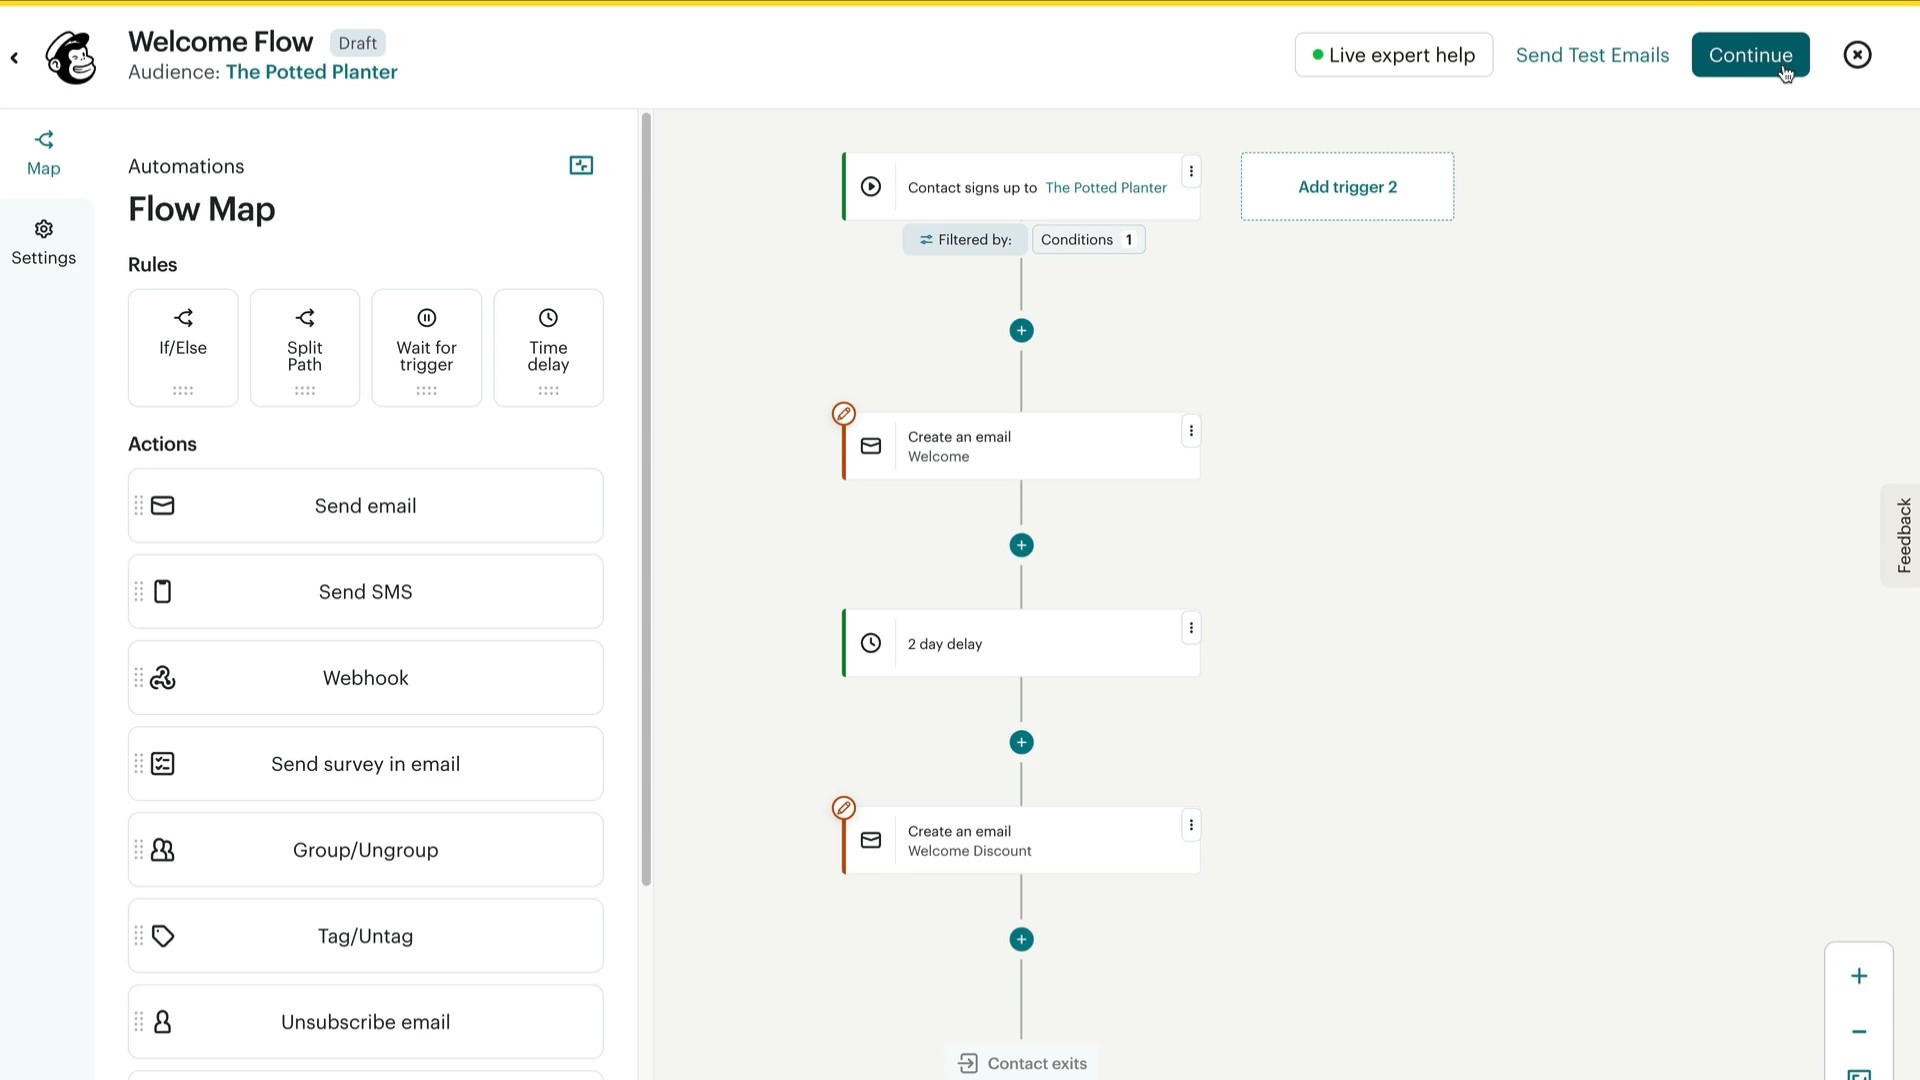
Task: Open the trigger card options menu
Action: (x=1192, y=171)
